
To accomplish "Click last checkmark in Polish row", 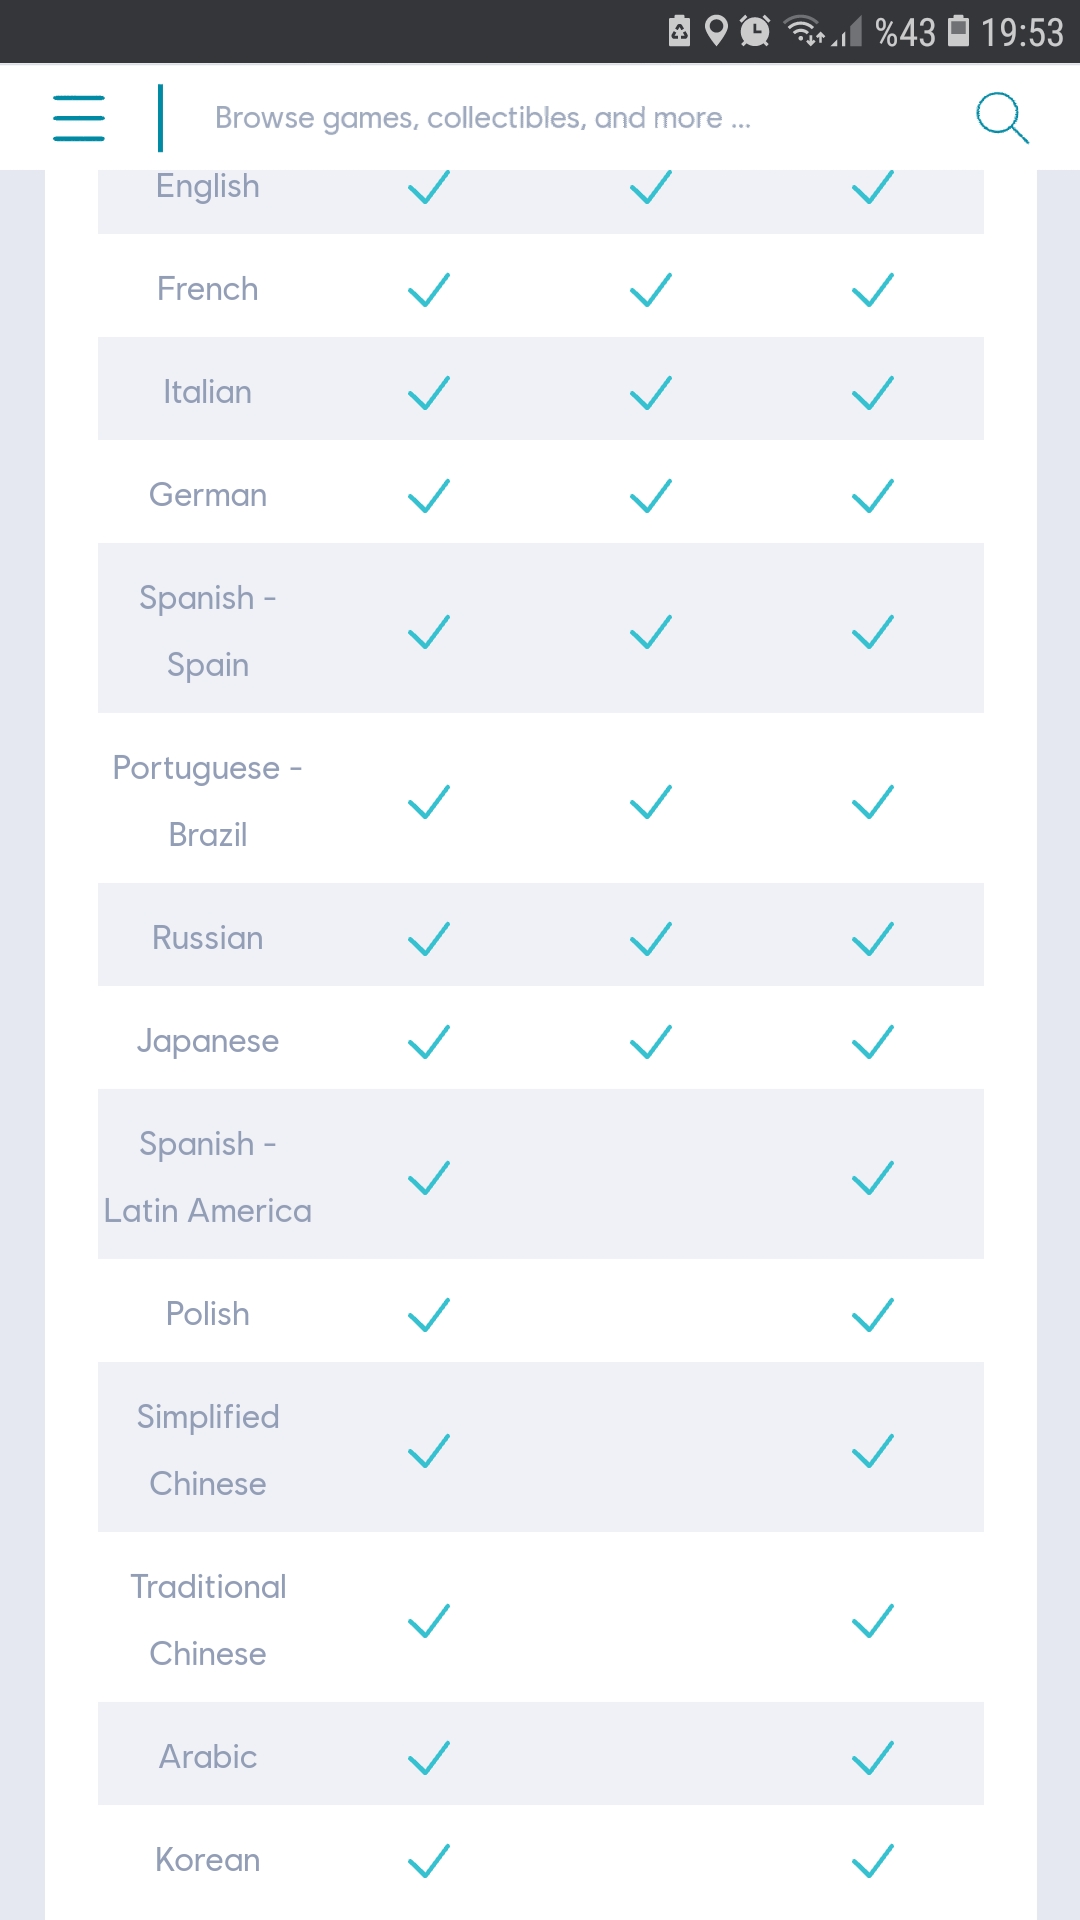I will tap(873, 1315).
